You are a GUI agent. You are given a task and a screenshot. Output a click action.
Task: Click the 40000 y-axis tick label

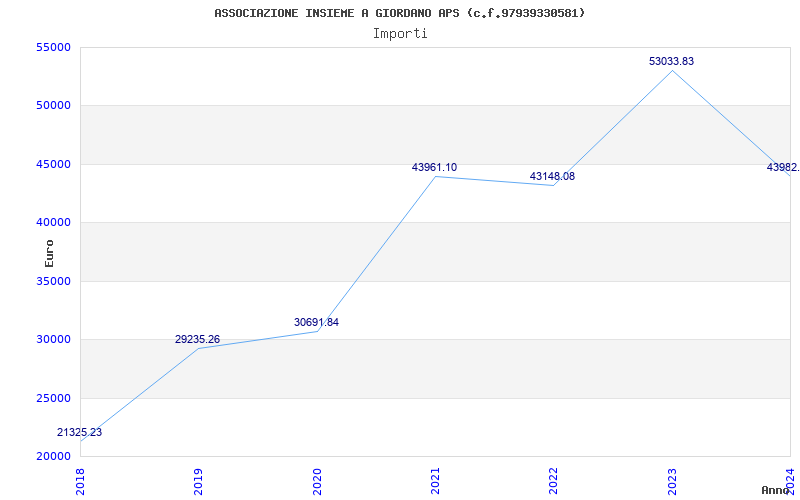(52, 222)
